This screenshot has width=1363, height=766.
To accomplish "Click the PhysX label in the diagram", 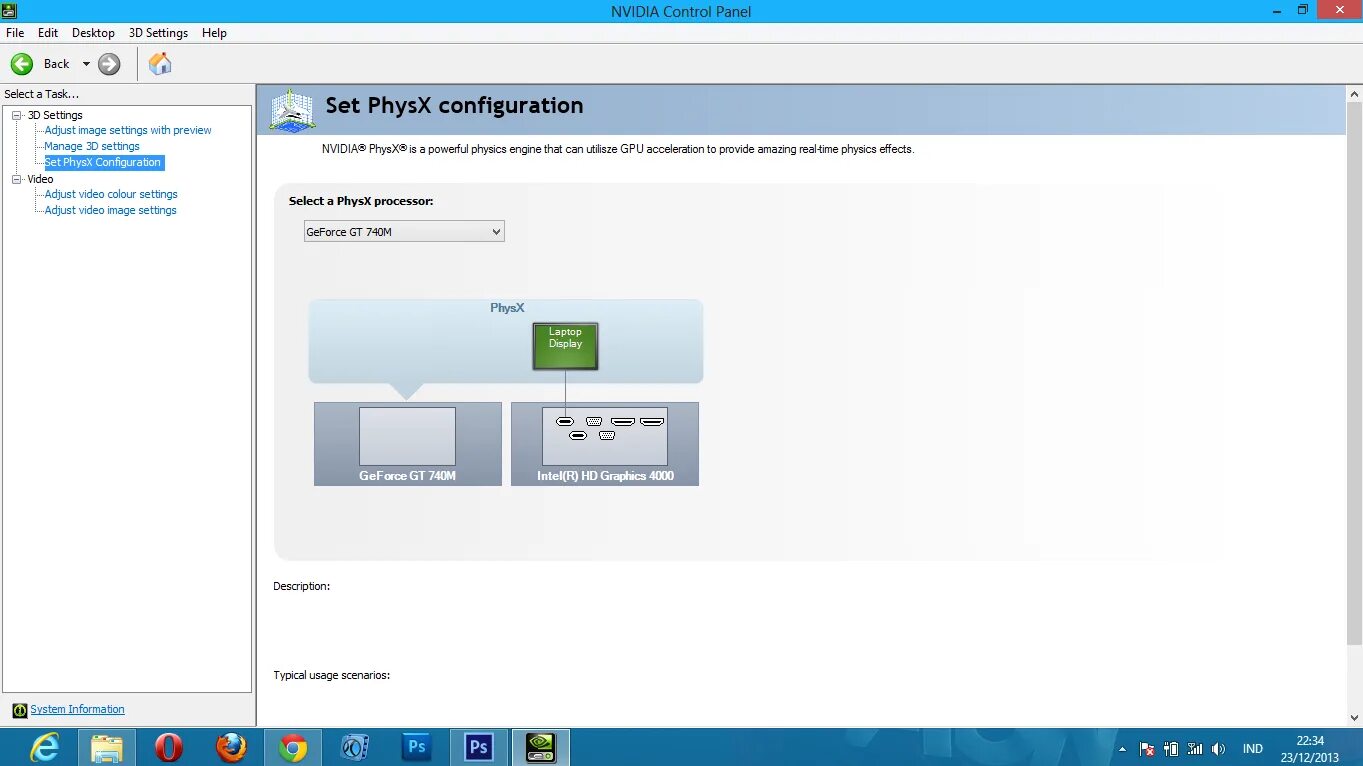I will click(x=507, y=308).
